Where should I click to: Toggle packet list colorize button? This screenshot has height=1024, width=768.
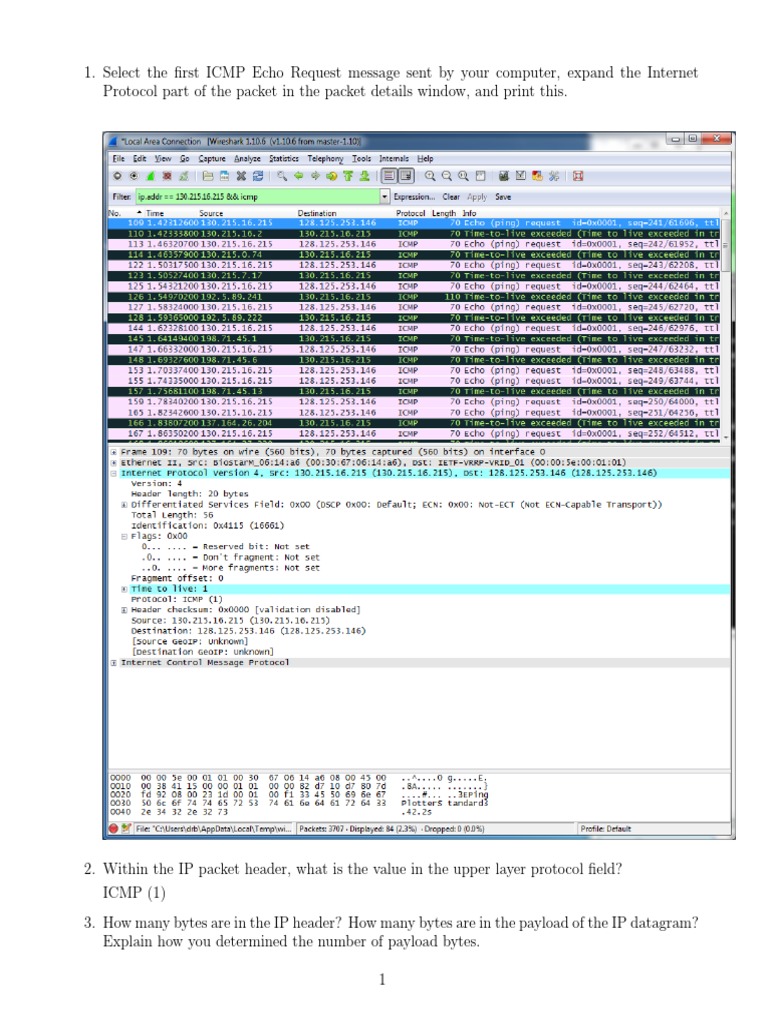tap(389, 176)
